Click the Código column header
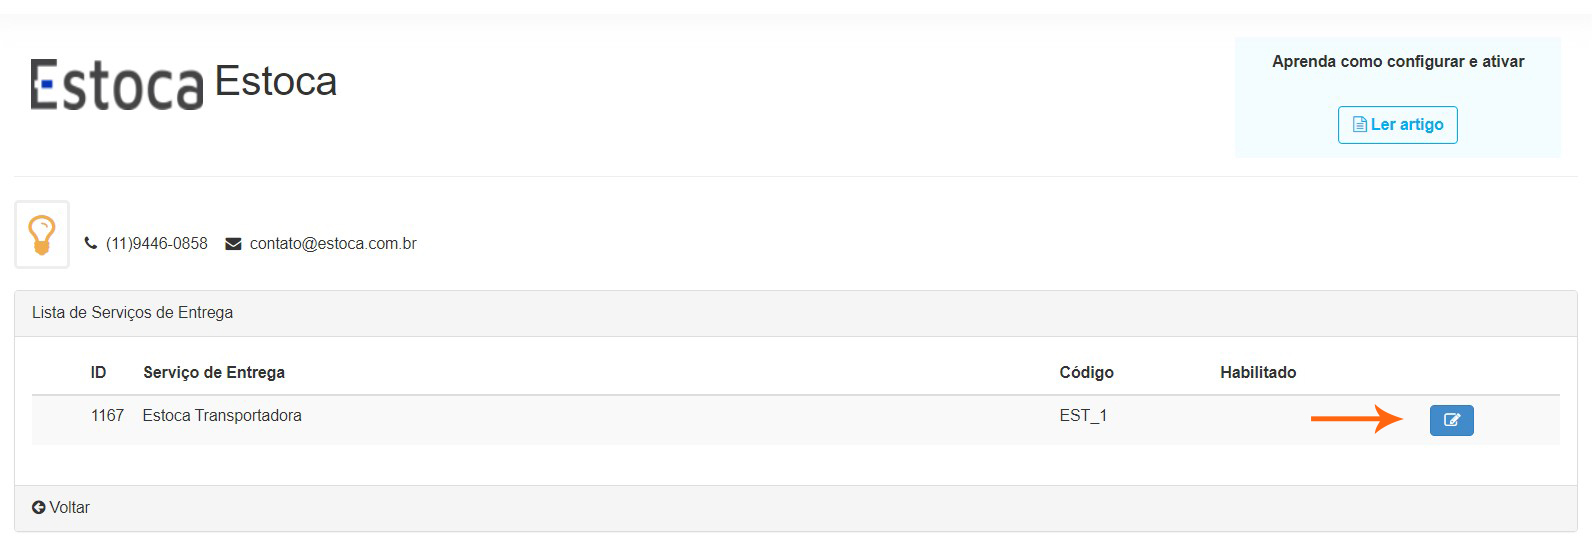This screenshot has width=1592, height=552. coord(1086,373)
